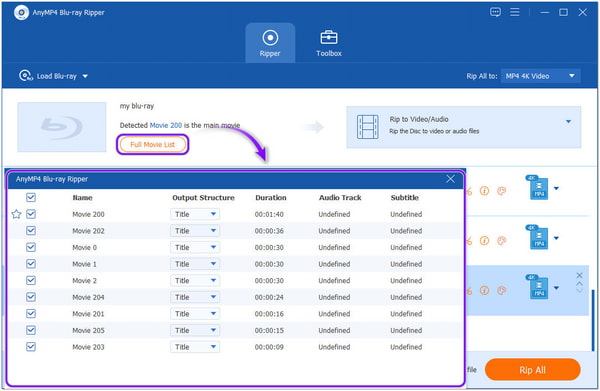Click the info icon in first title row
Screen dimensions: 600x391
pos(484,191)
